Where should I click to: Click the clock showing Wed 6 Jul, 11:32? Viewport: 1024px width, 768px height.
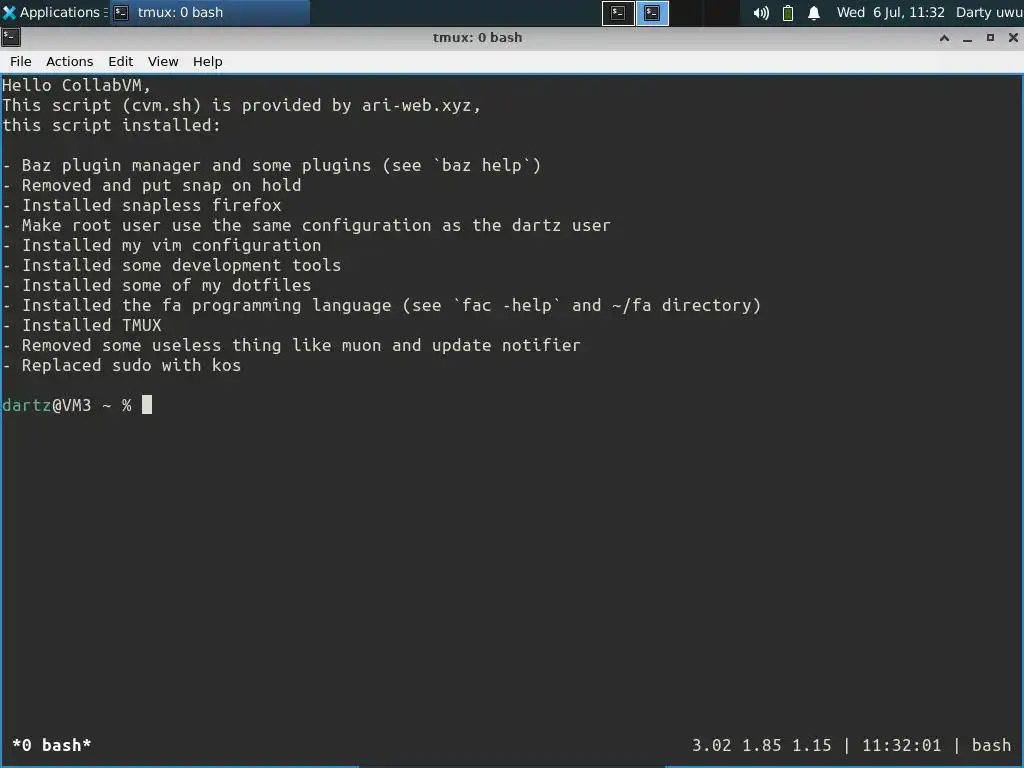890,12
